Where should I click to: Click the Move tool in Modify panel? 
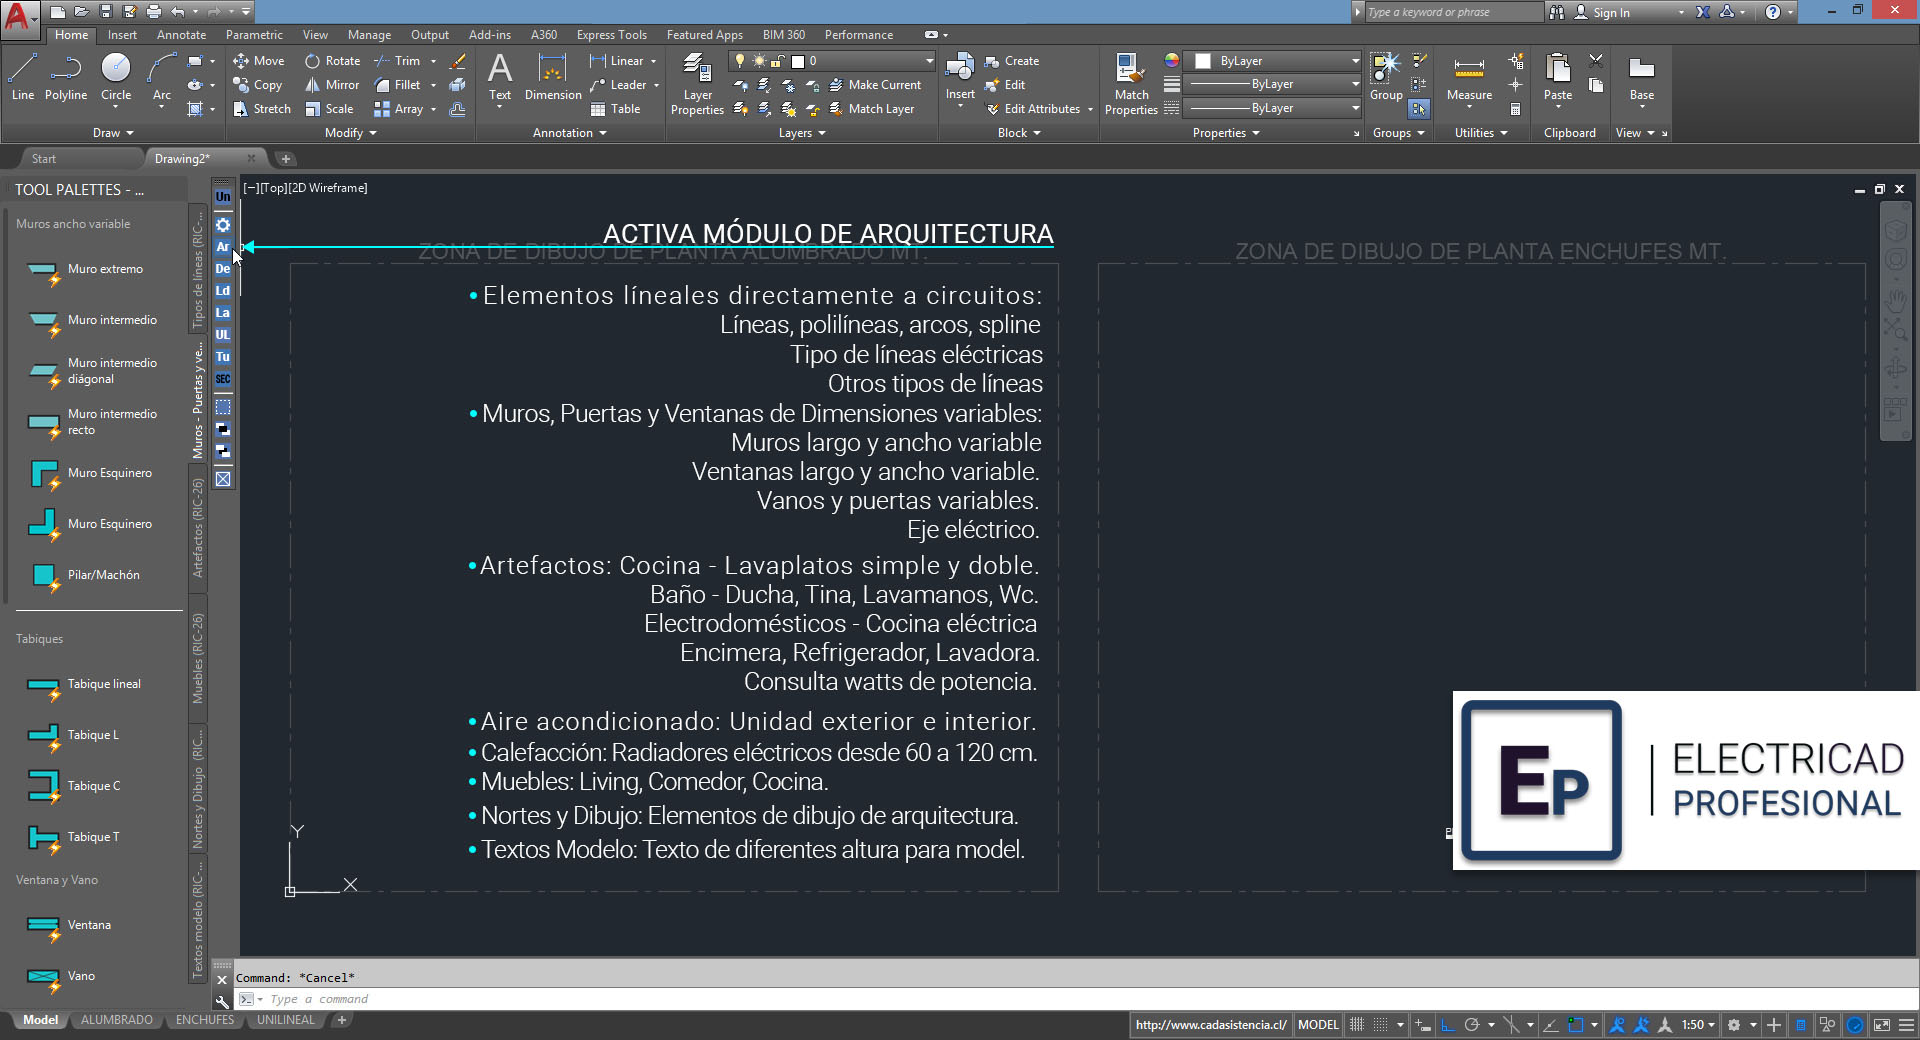click(x=259, y=61)
